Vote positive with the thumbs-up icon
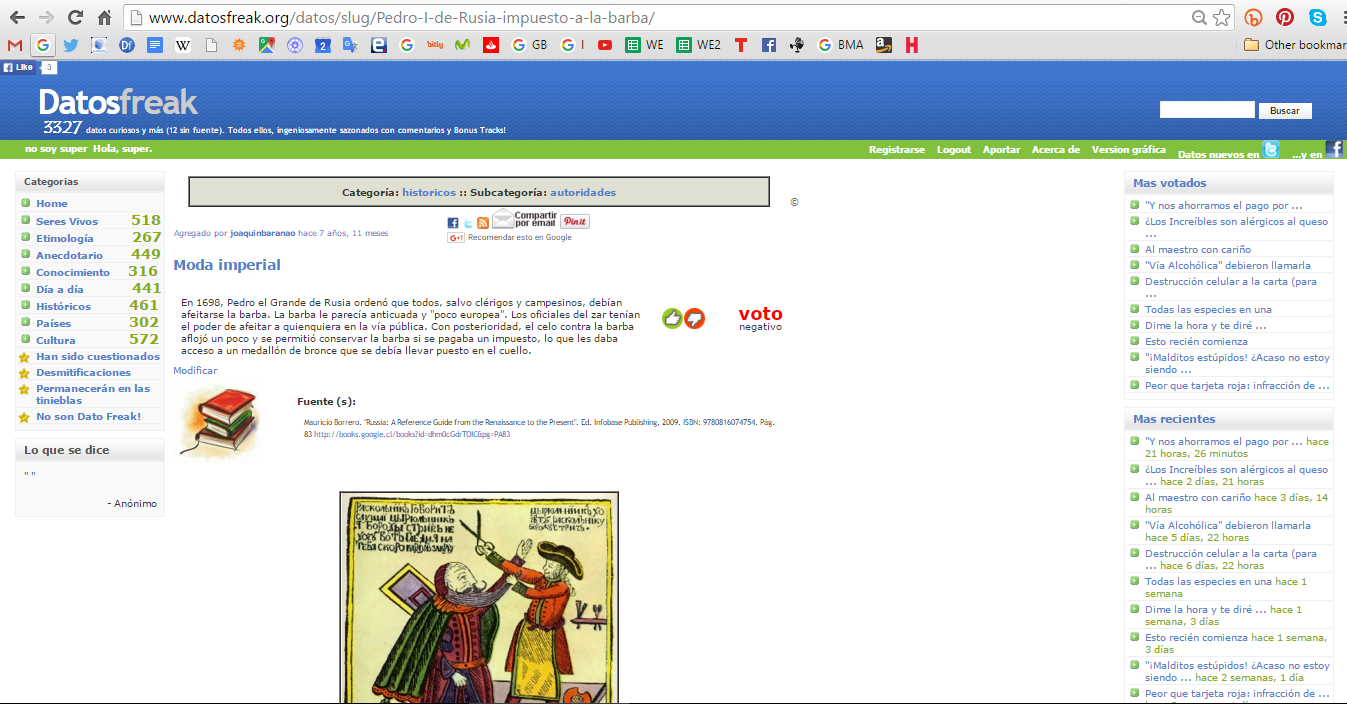The height and width of the screenshot is (704, 1347). click(x=672, y=318)
